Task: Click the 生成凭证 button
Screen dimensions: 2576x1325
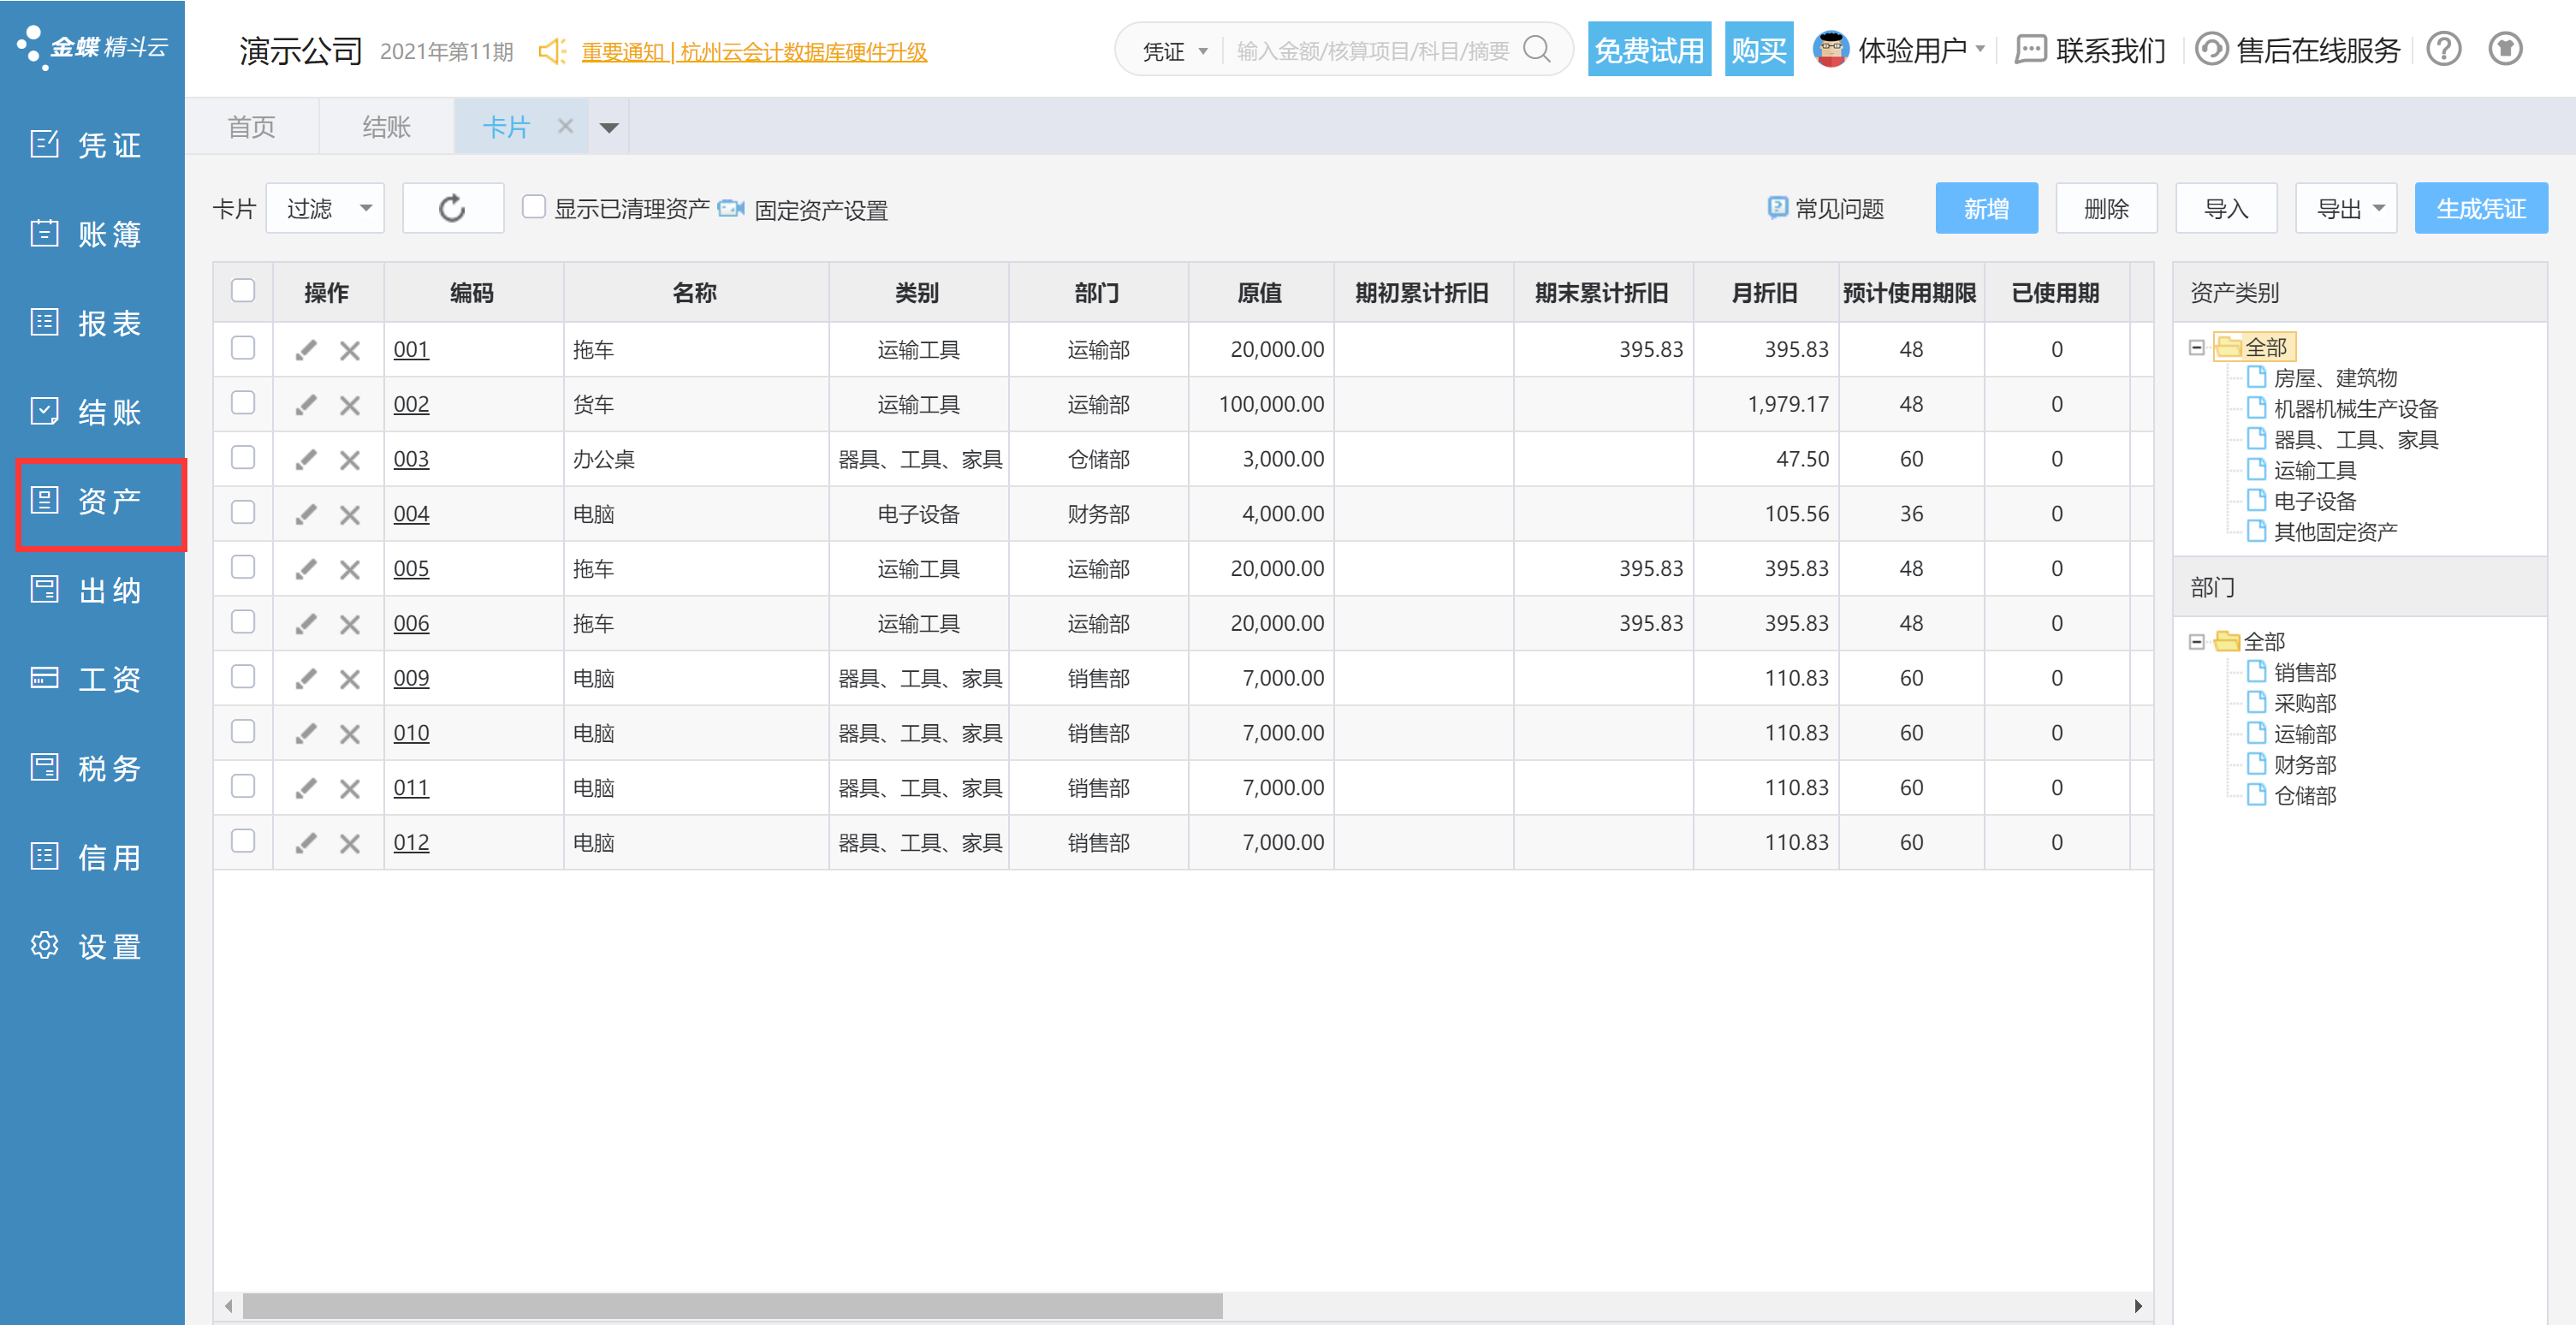Action: (x=2480, y=208)
